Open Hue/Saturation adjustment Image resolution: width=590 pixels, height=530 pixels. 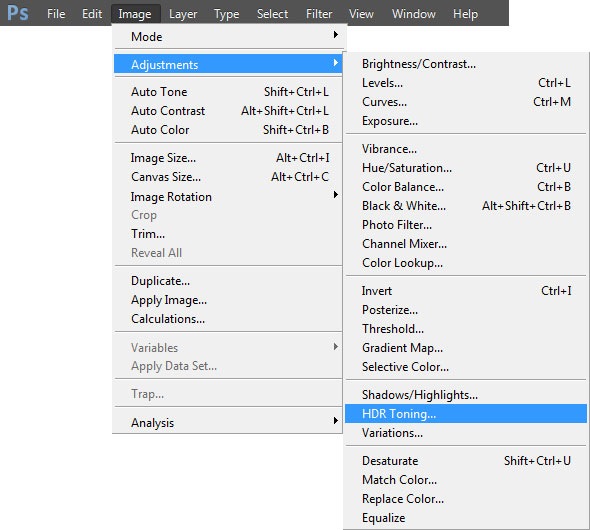pyautogui.click(x=466, y=168)
